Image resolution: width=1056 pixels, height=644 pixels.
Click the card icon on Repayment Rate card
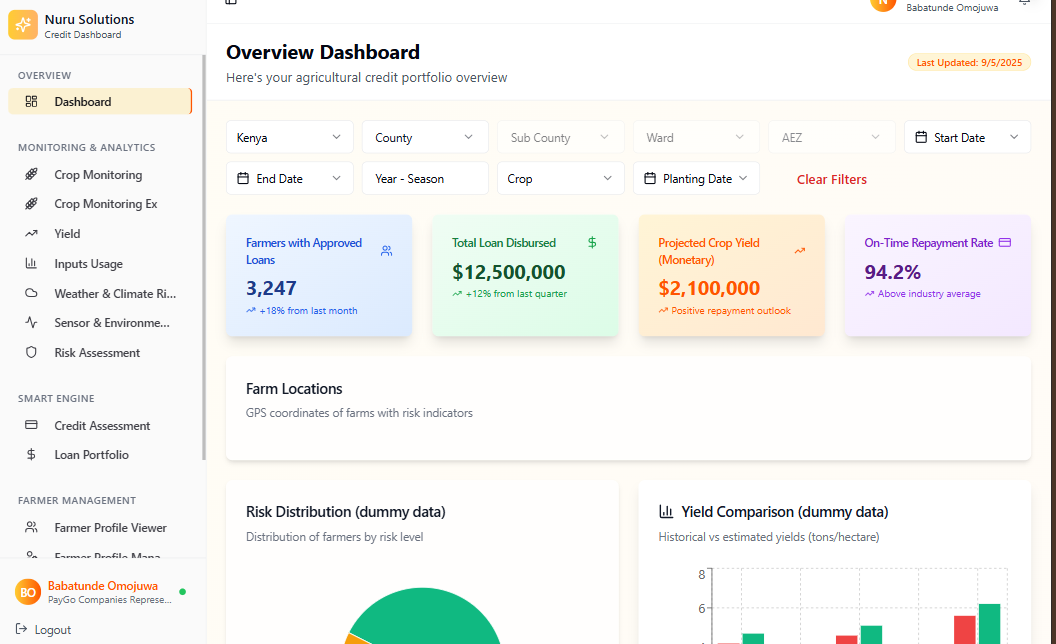[1005, 243]
